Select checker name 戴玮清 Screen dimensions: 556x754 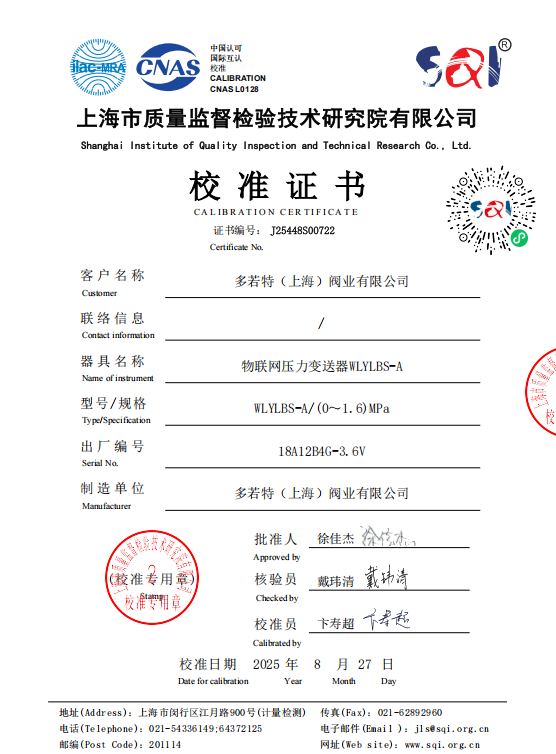click(336, 581)
